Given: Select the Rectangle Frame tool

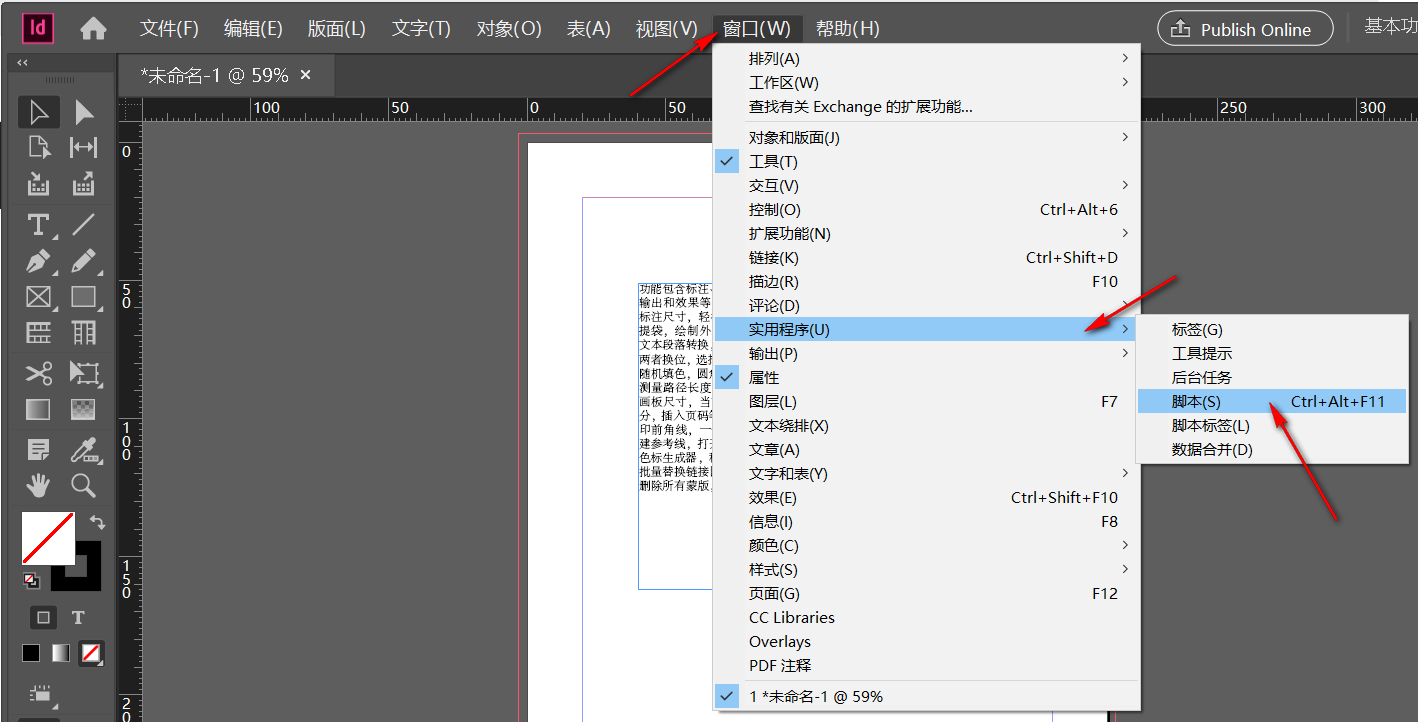Looking at the screenshot, I should [38, 297].
